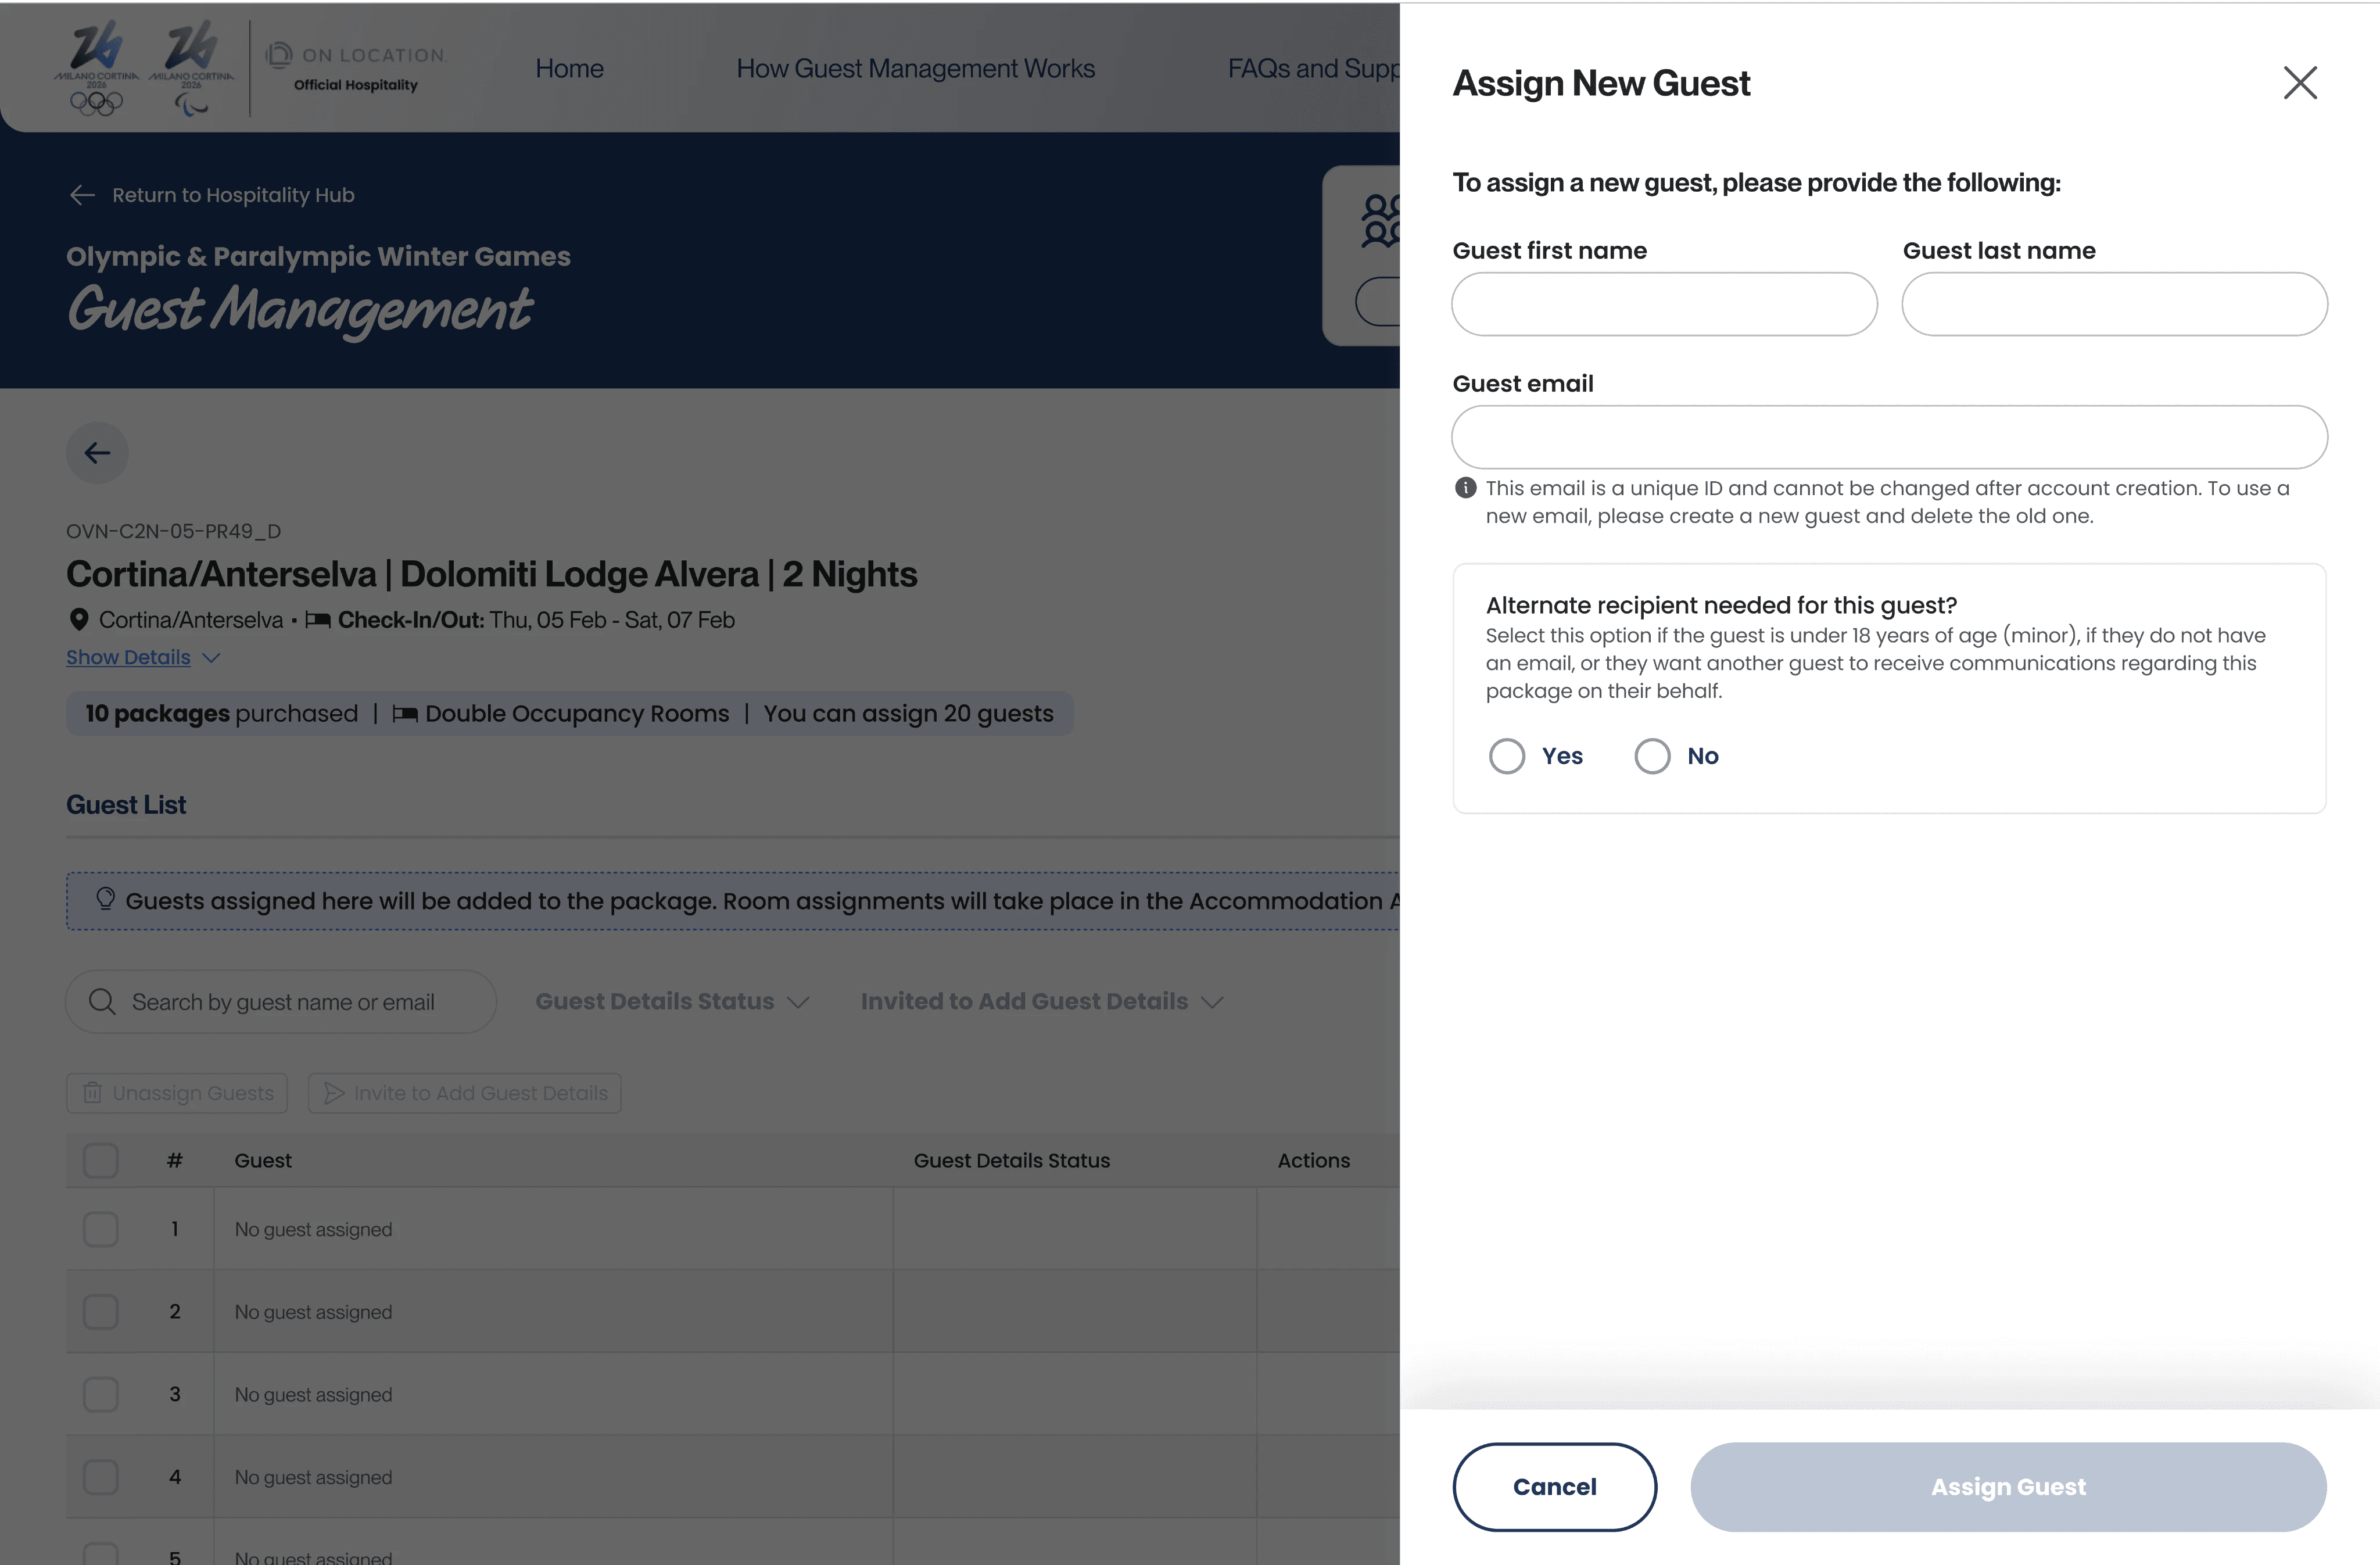Click '10 packages purchased' text
Screen dimensions: 2380x1565
tap(221, 714)
